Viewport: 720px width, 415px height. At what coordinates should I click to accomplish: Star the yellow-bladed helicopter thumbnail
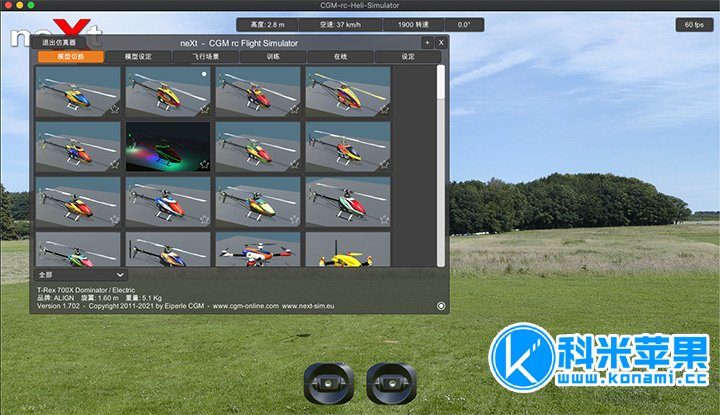384,109
